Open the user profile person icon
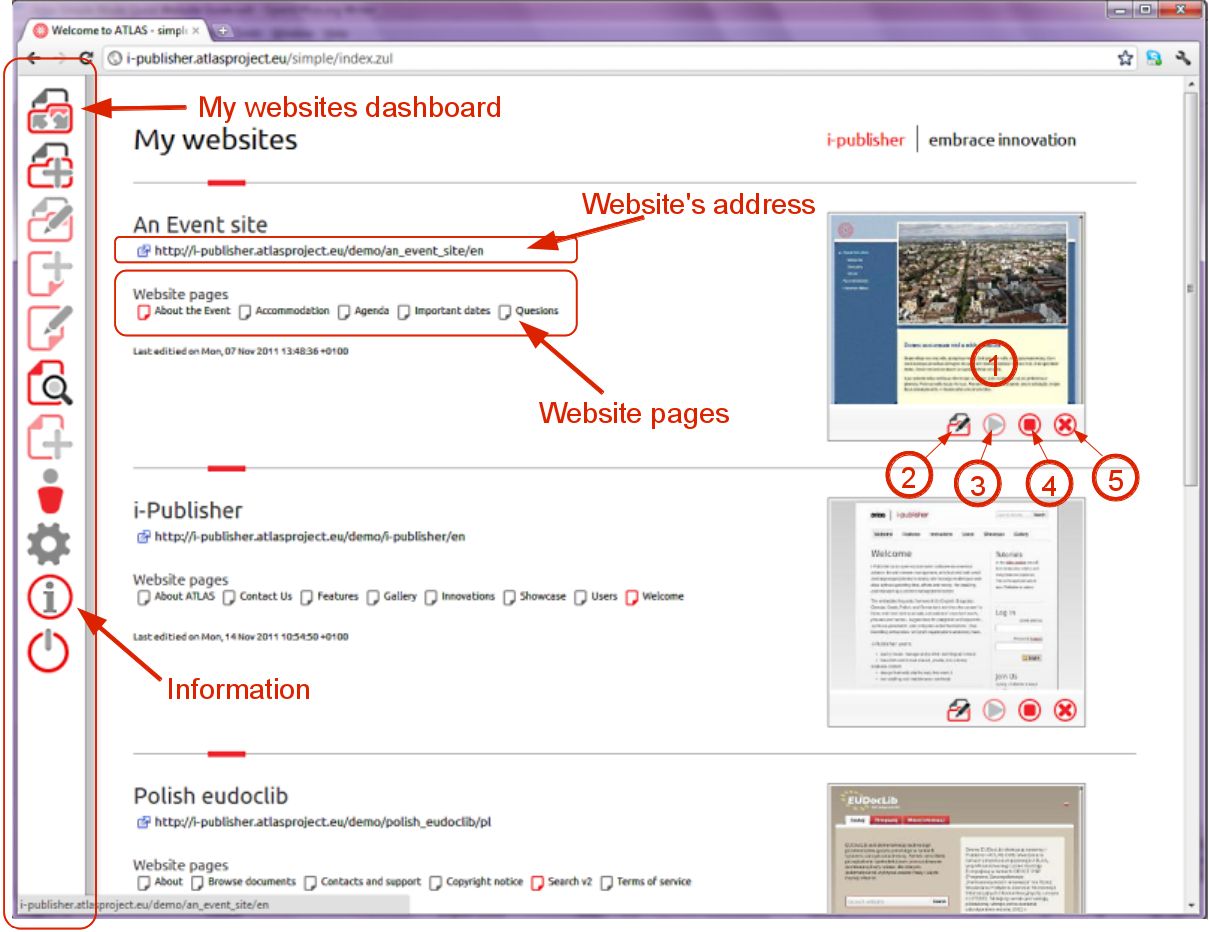This screenshot has width=1209, height=932. [49, 491]
